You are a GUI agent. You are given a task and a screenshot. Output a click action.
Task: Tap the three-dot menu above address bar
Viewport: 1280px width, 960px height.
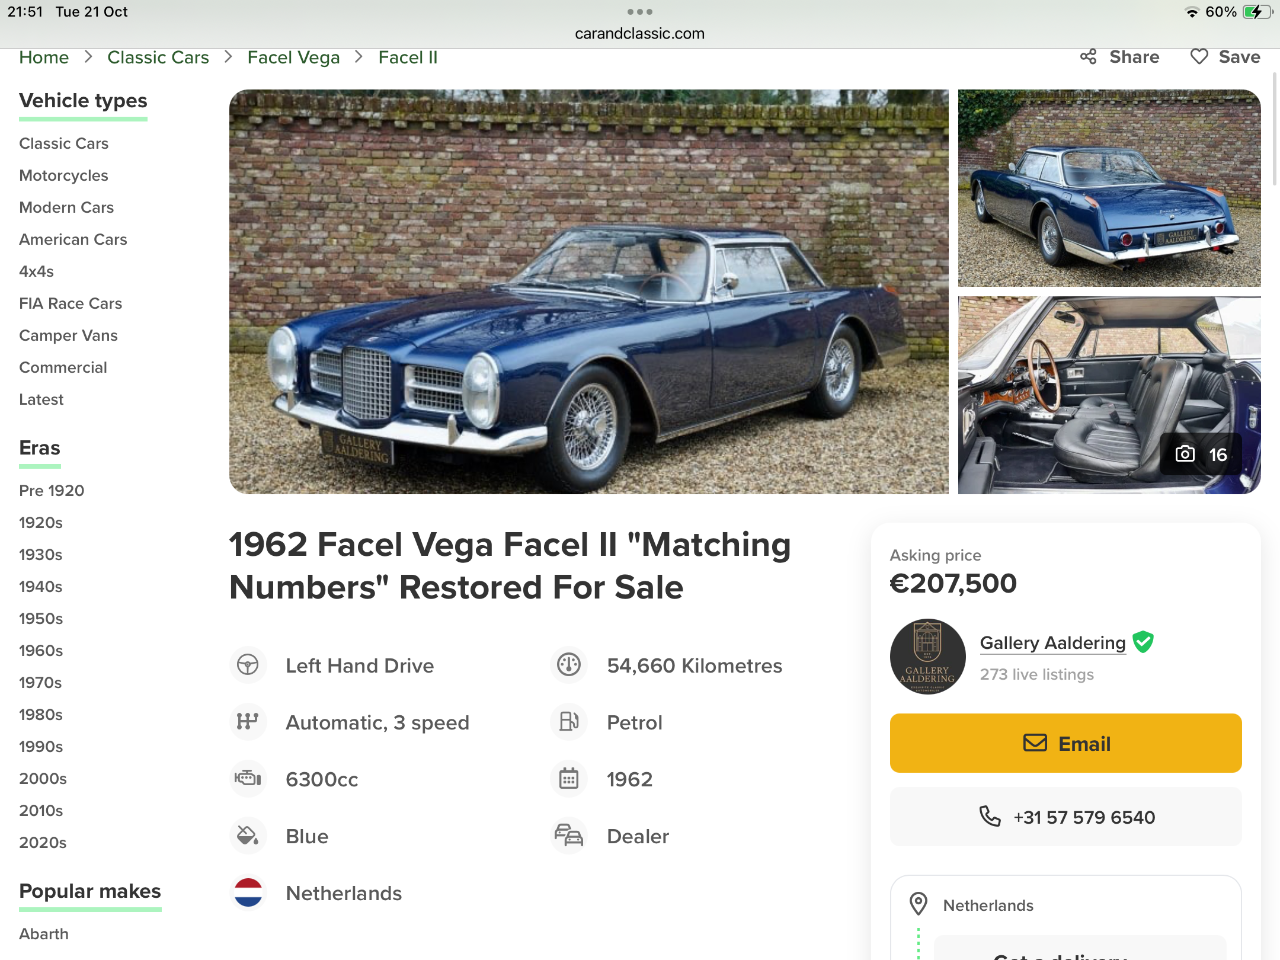pyautogui.click(x=640, y=12)
